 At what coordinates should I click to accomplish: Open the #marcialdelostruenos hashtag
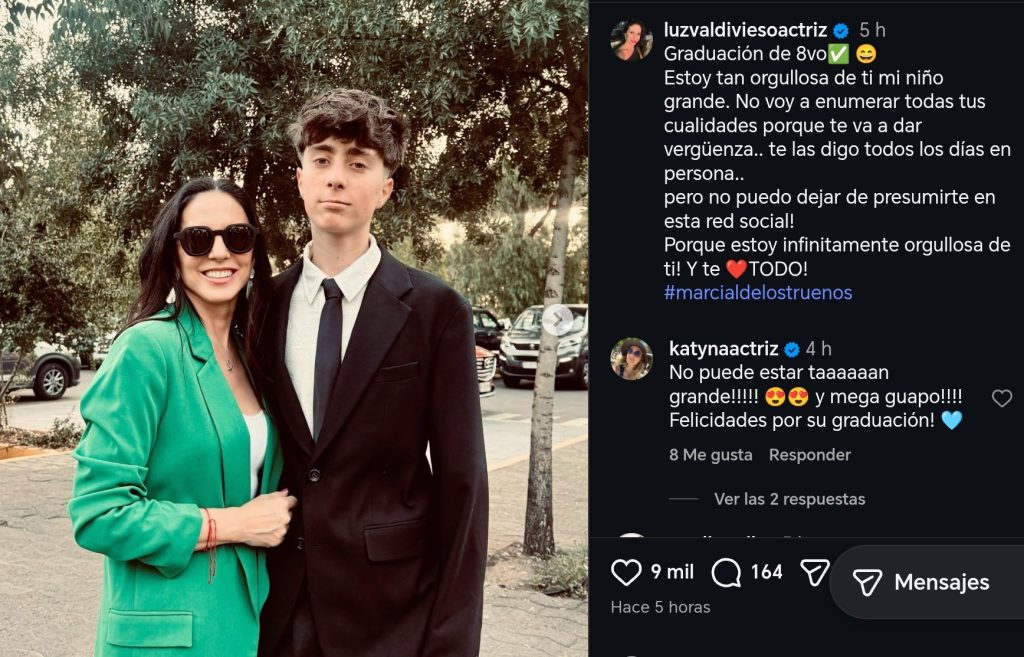(x=758, y=293)
